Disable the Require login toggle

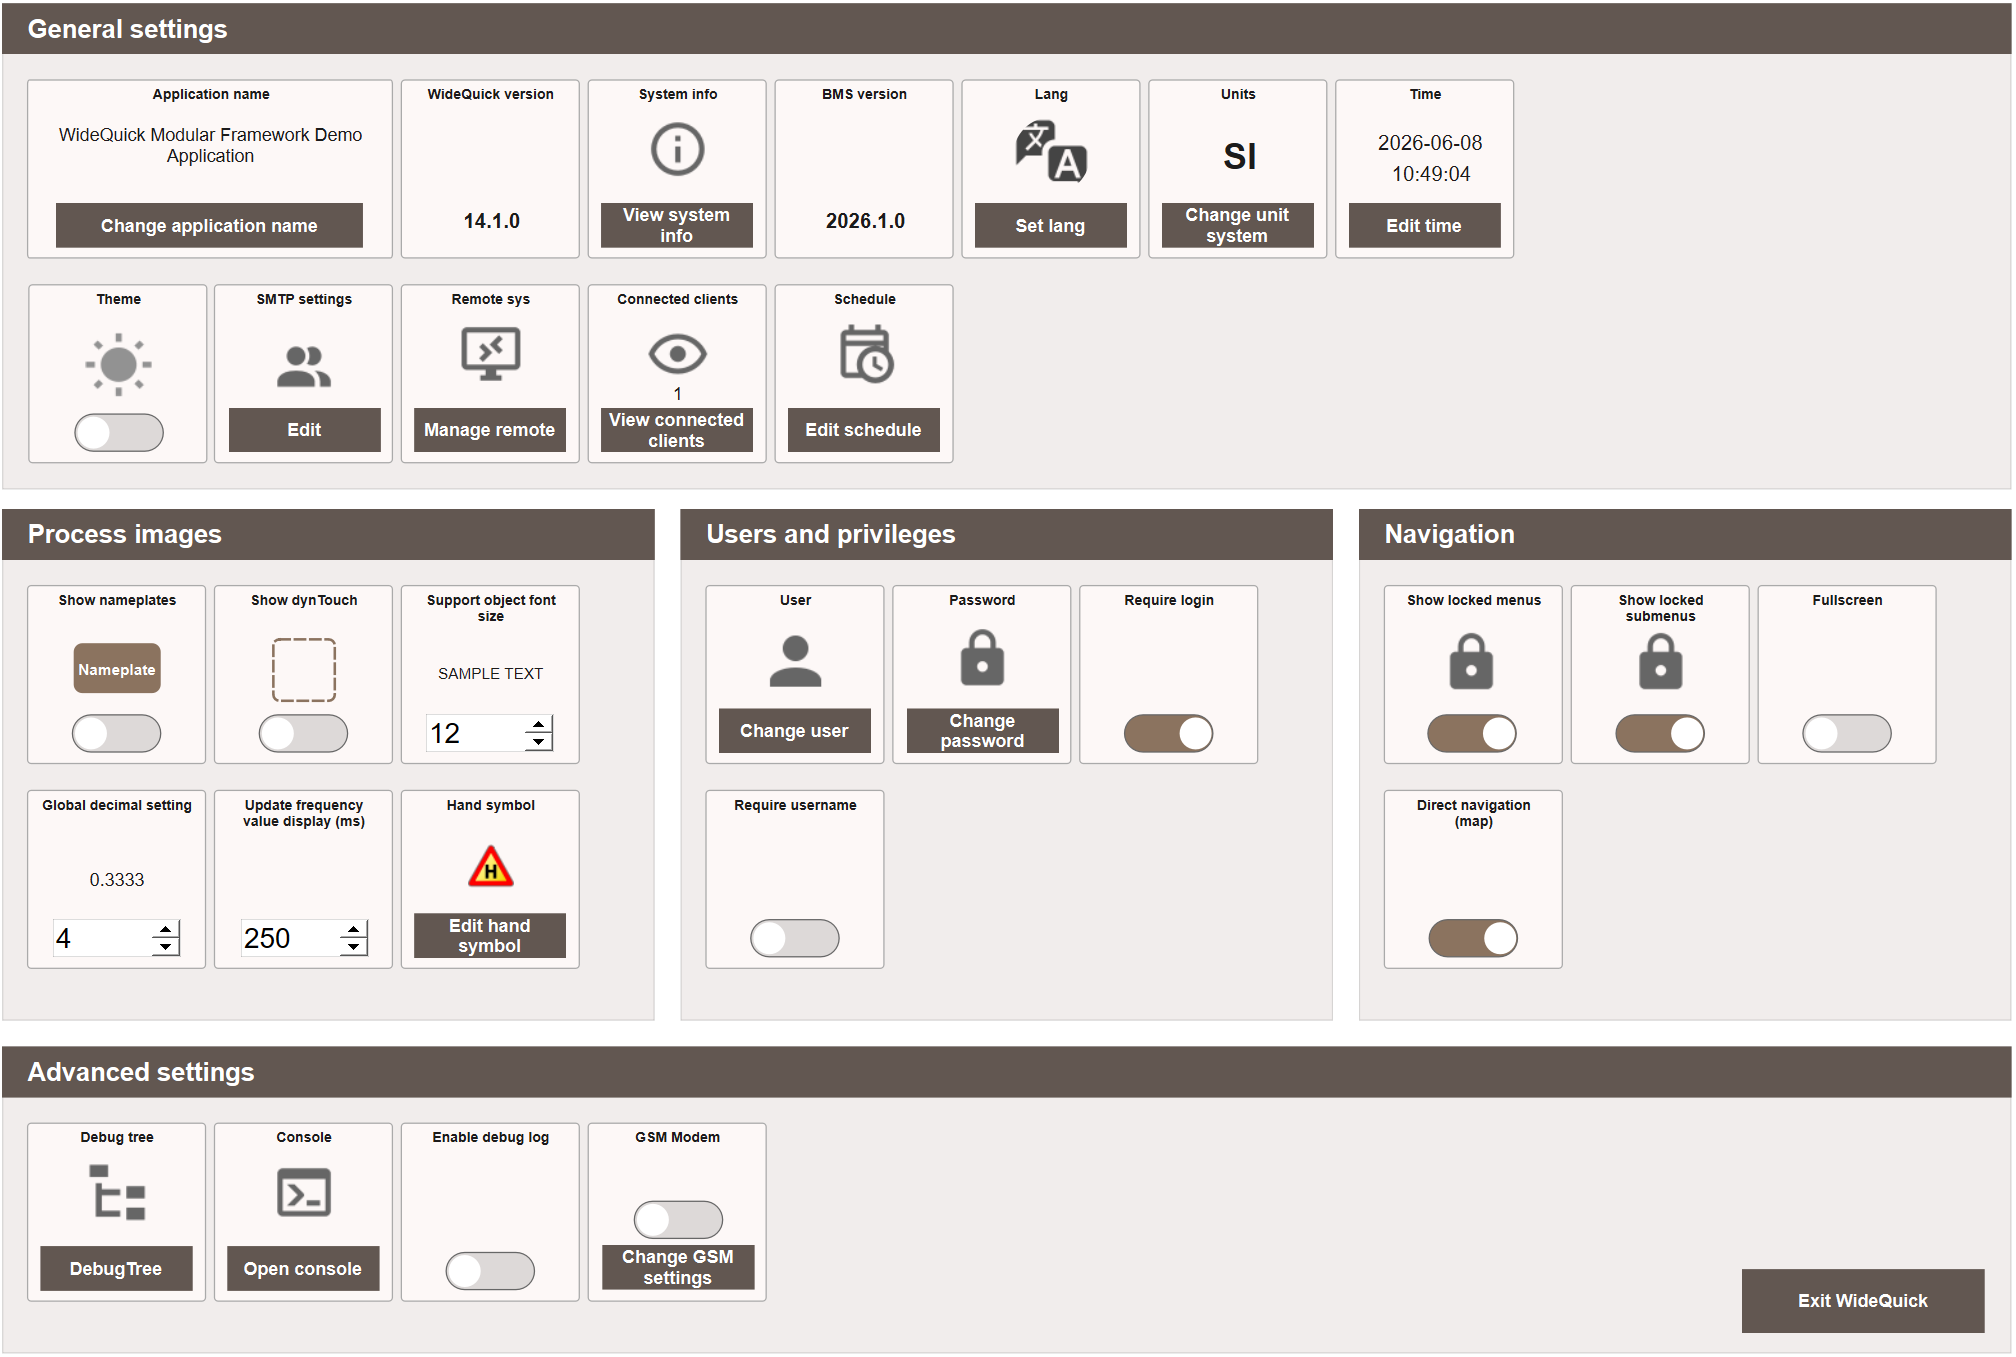click(x=1169, y=733)
